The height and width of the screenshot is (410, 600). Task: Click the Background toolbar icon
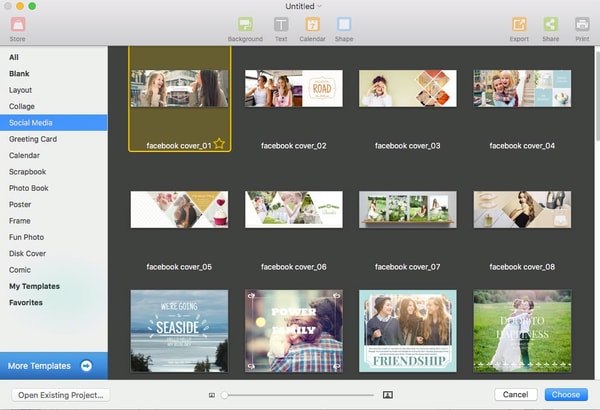245,25
